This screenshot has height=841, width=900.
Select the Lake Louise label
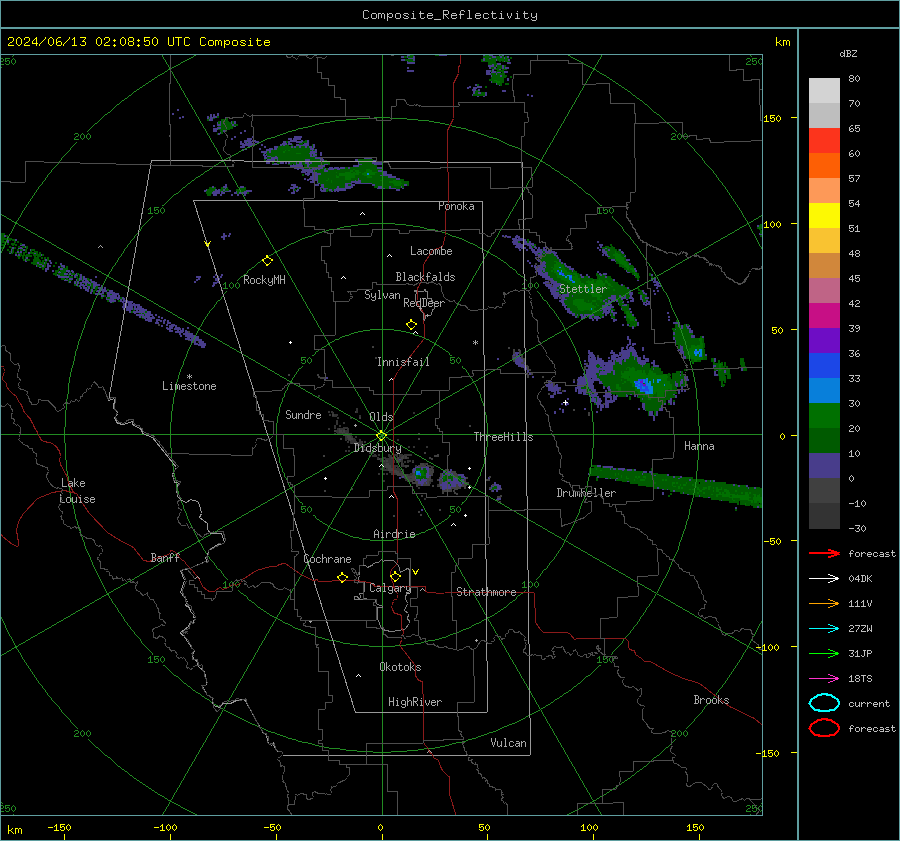[x=77, y=491]
